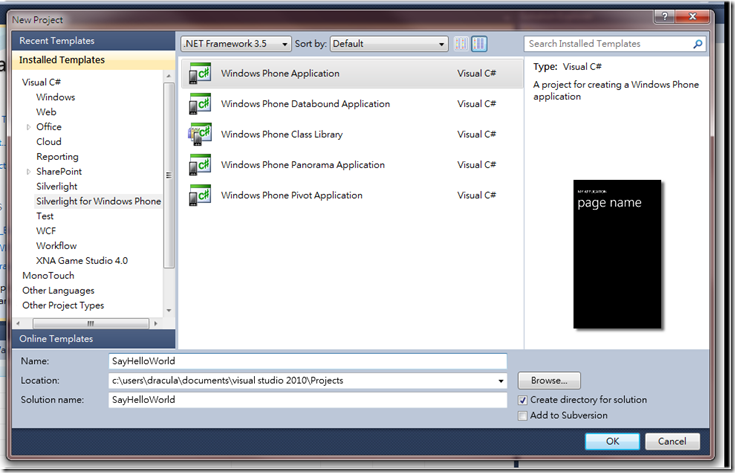Select the Other Languages node
Screen dimensions: 735x473
pyautogui.click(x=58, y=291)
